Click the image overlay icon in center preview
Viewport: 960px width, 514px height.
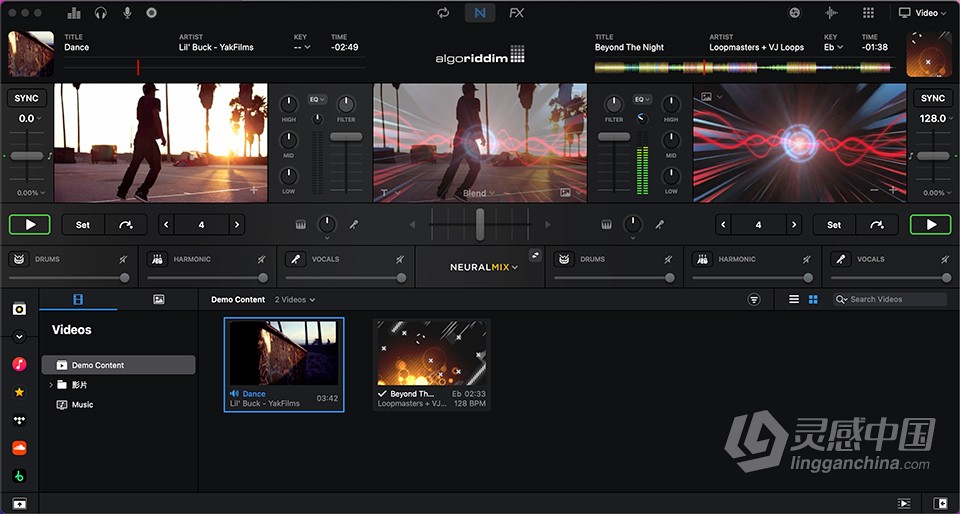[x=565, y=193]
